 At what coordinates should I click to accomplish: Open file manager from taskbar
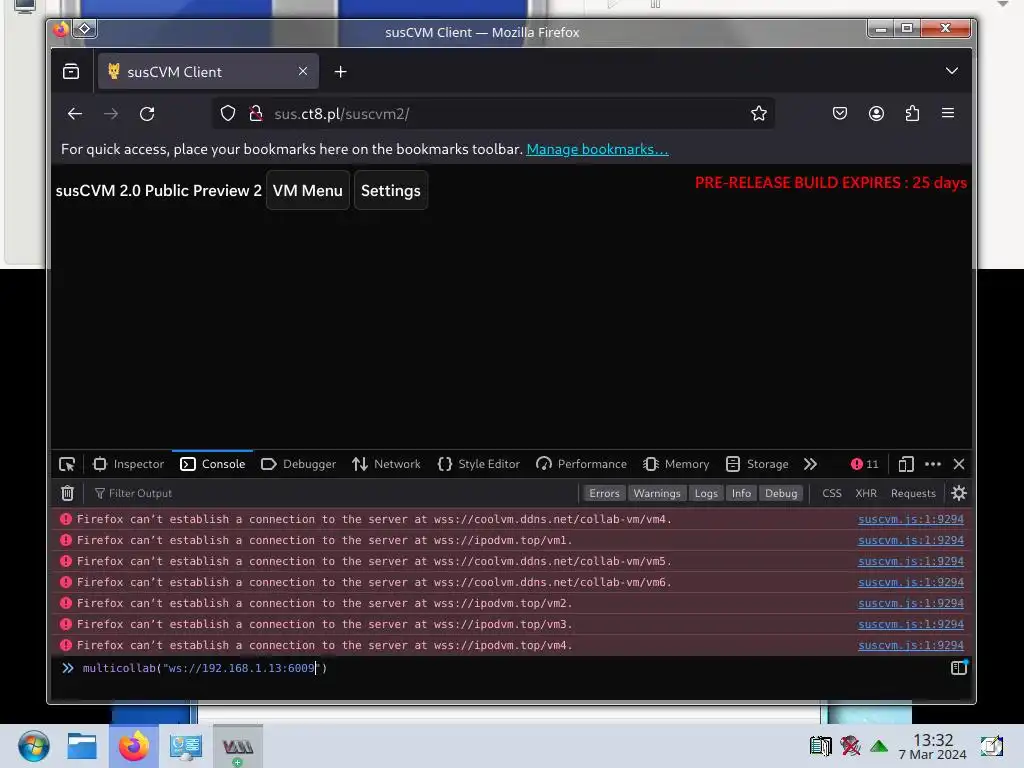click(x=82, y=746)
